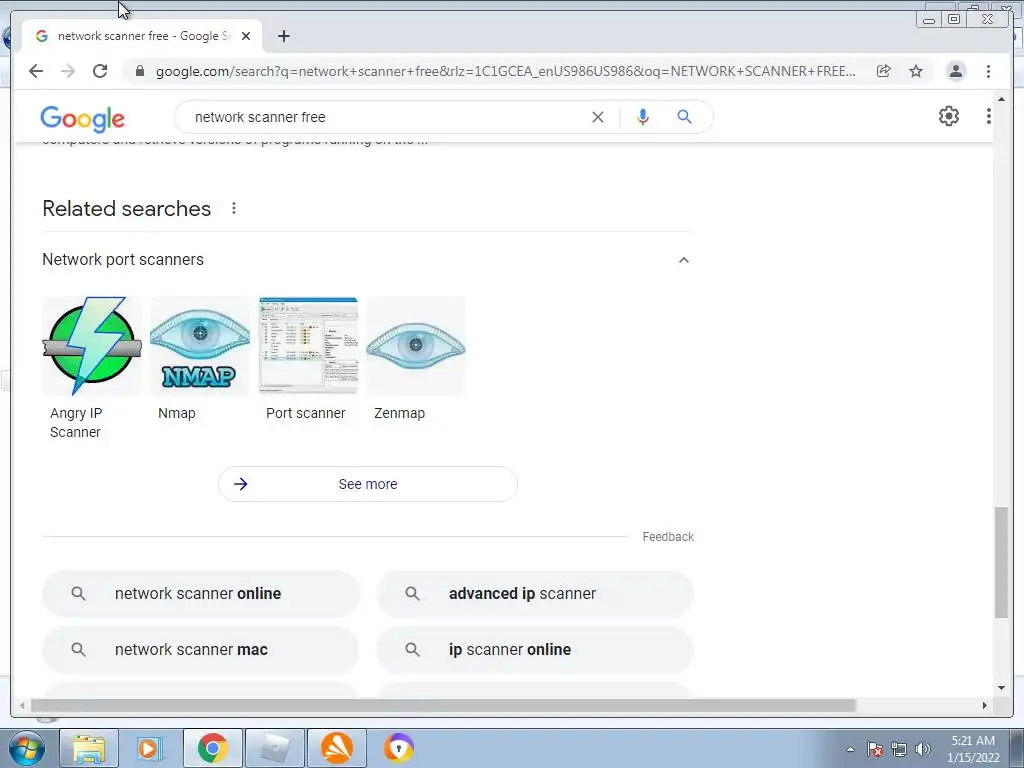Screen dimensions: 1024x768
Task: Open the orange Avast taskbar icon
Action: coord(337,748)
